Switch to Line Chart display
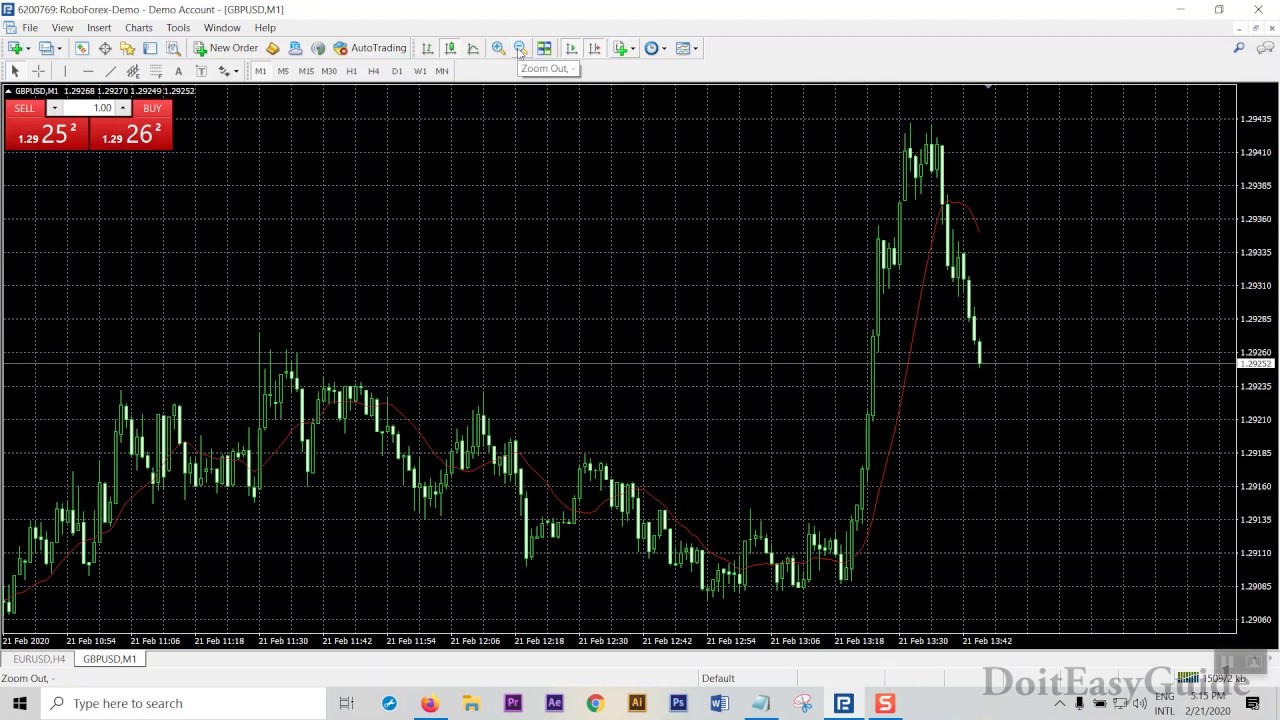This screenshot has width=1280, height=720. pyautogui.click(x=473, y=48)
